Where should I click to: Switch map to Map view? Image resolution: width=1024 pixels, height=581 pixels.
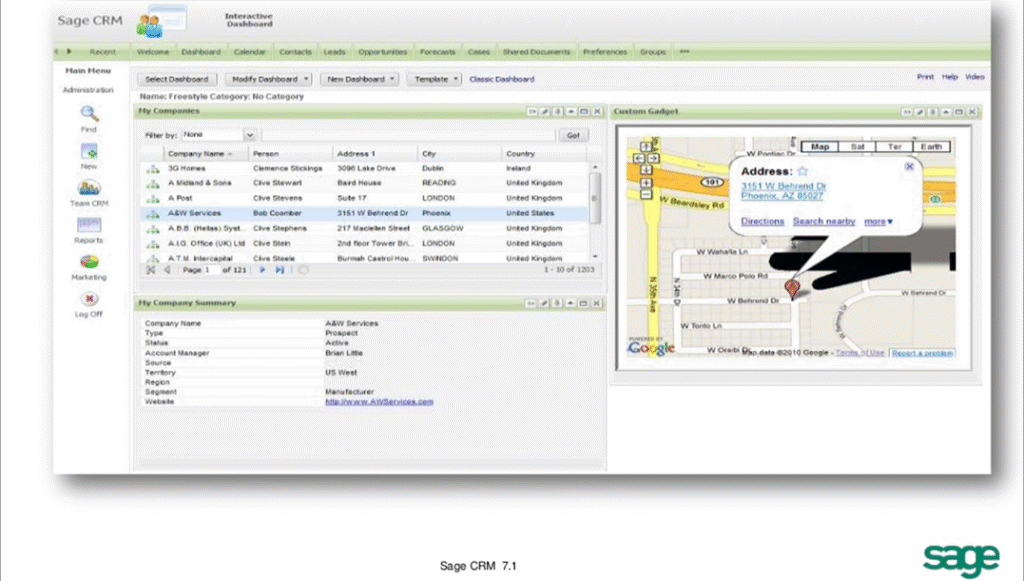(820, 147)
